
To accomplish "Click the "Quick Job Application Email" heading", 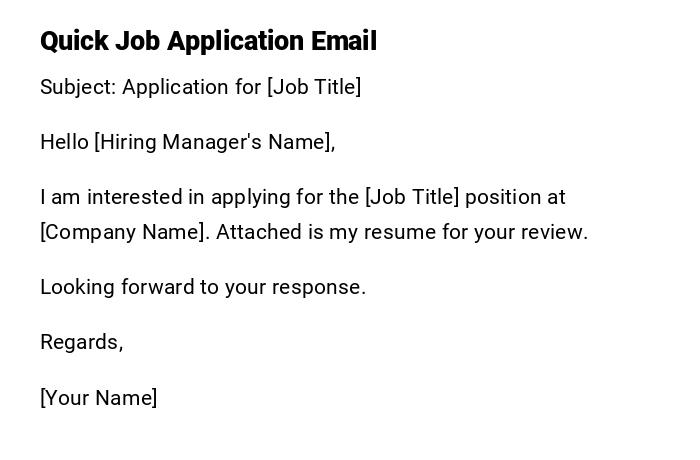I will click(208, 42).
